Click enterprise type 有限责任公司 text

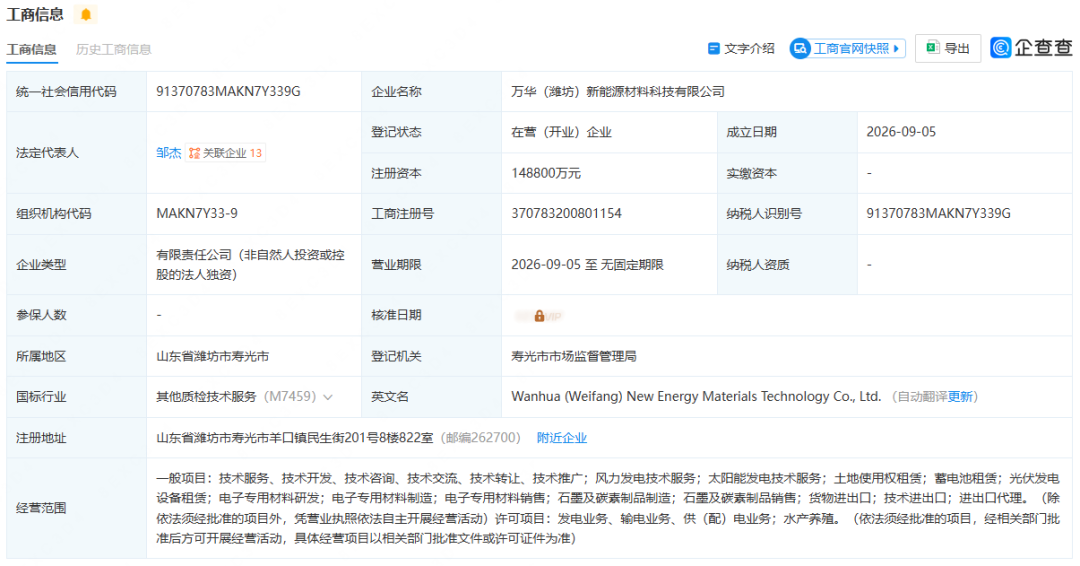250,264
